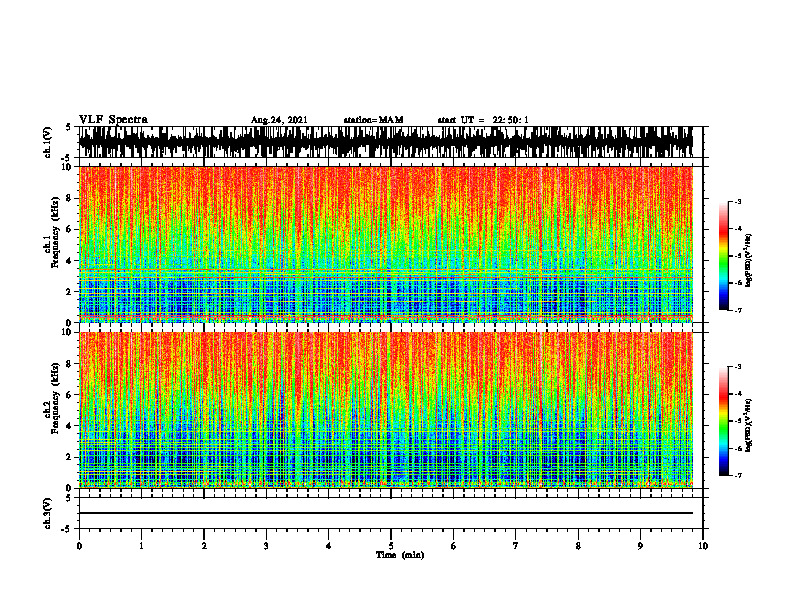Screen dimensions: 792x612
Task: Select the date 'Aug.24, 2021' label
Action: [x=279, y=120]
